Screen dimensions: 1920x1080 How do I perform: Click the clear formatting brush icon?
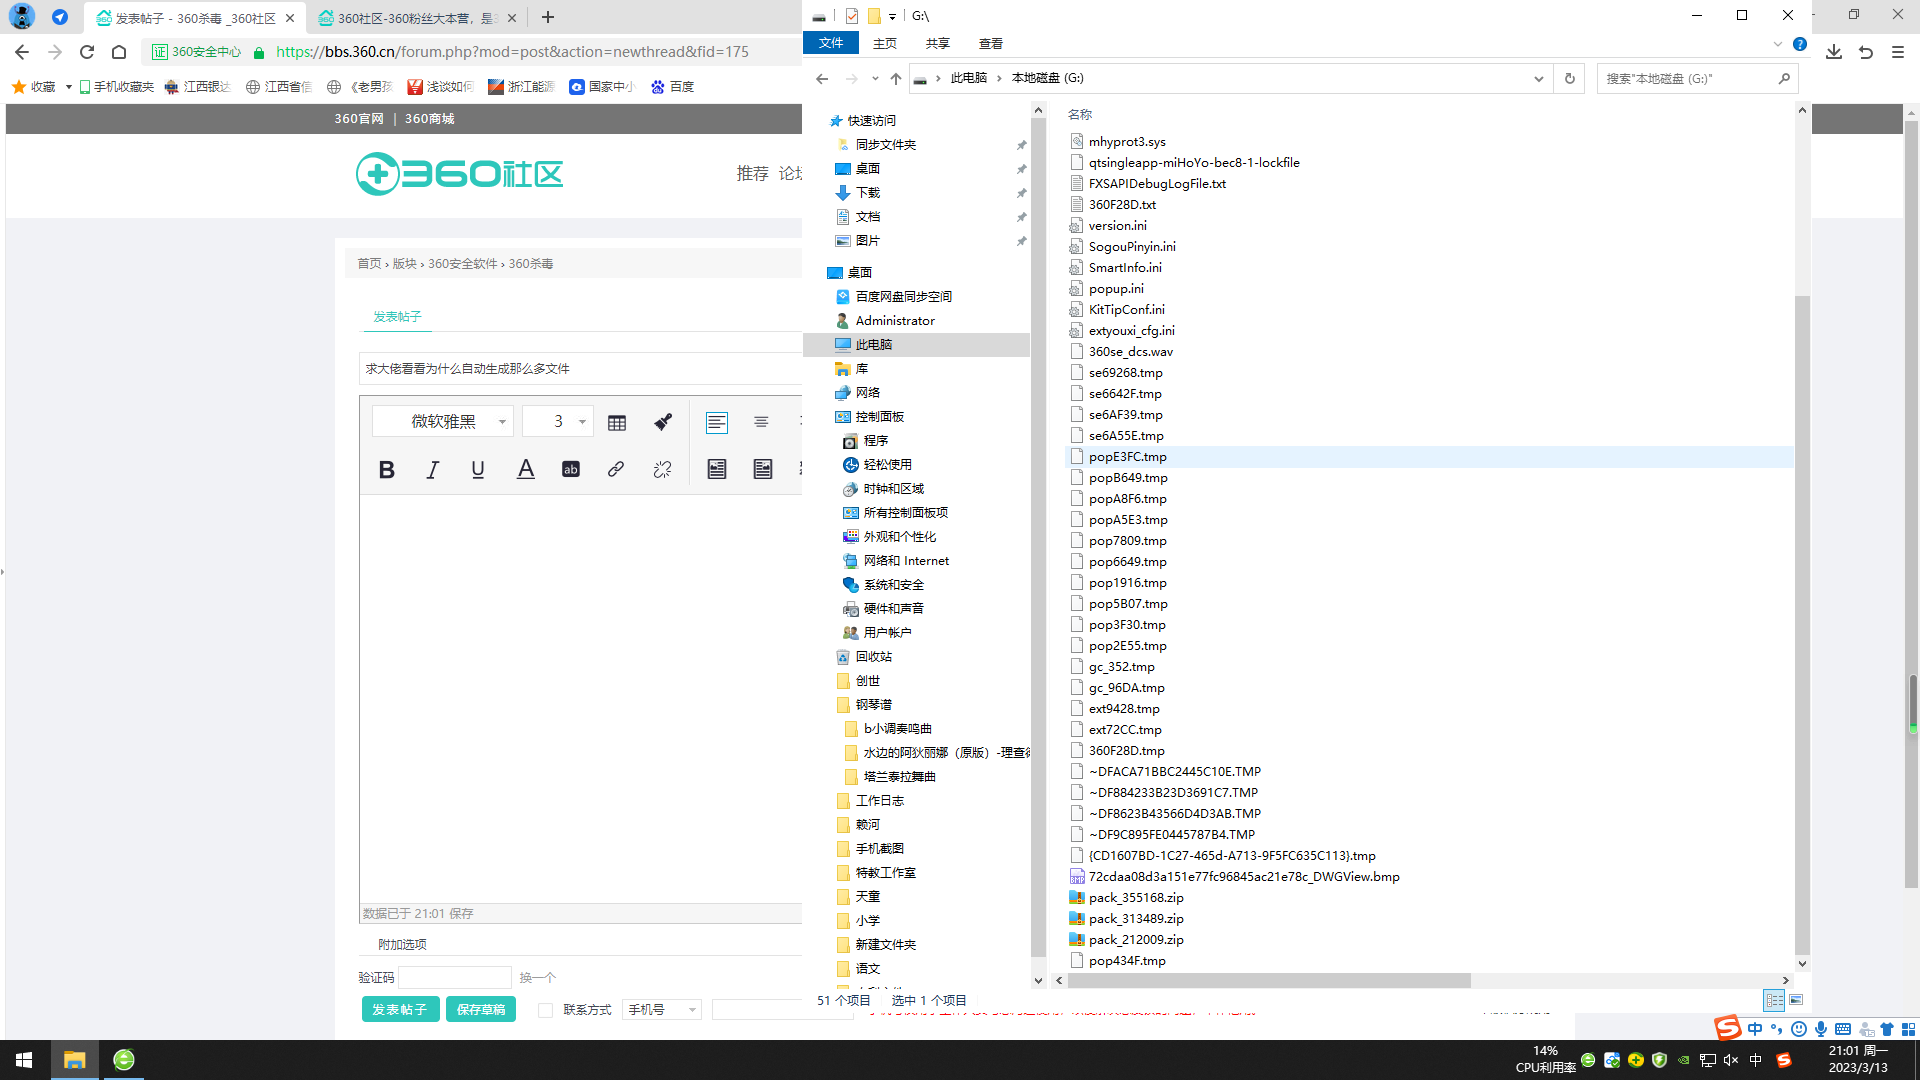[x=663, y=423]
